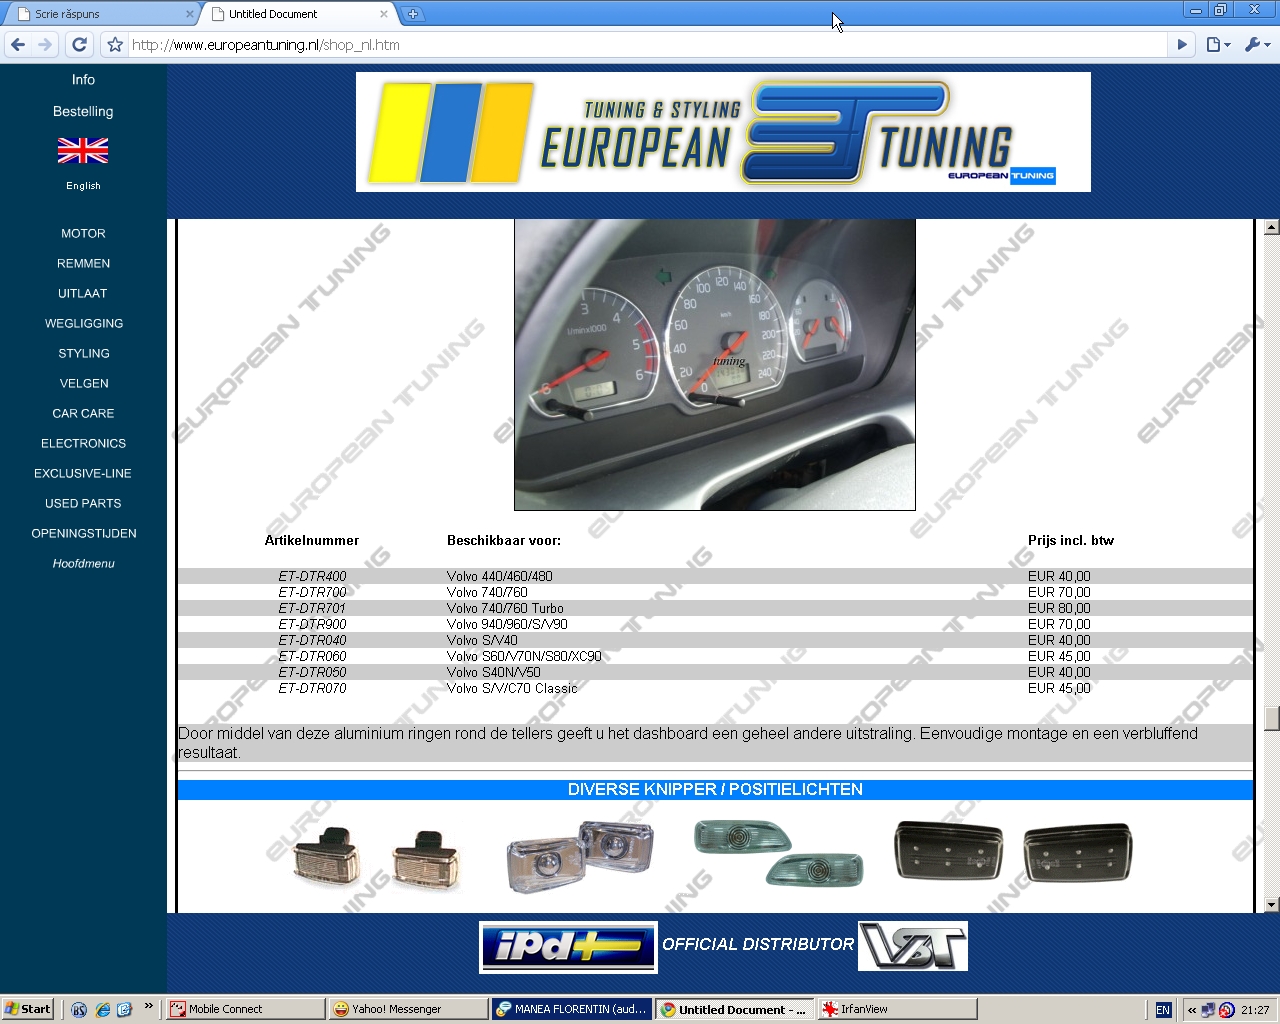This screenshot has width=1280, height=1024.
Task: Click the UK flag icon for English
Action: 83,151
